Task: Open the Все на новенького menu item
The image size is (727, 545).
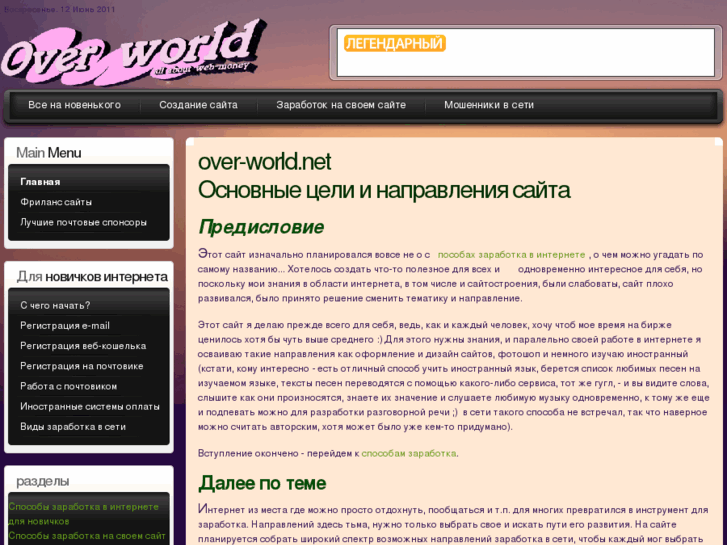Action: pos(74,105)
